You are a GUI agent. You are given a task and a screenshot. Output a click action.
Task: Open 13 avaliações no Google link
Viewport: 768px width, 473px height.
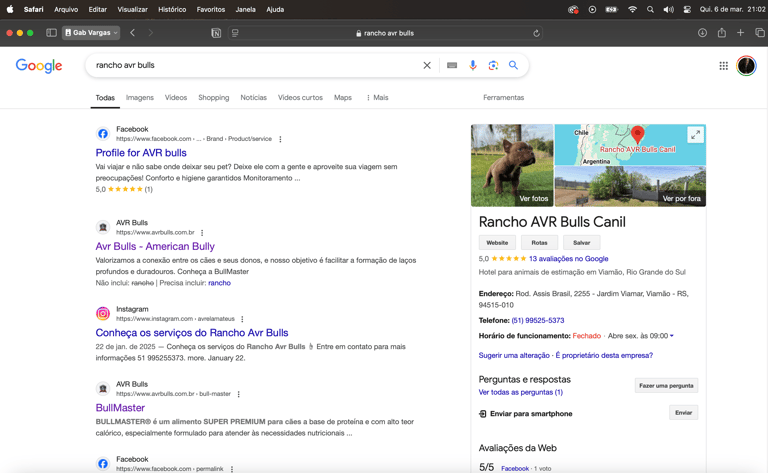(x=569, y=259)
